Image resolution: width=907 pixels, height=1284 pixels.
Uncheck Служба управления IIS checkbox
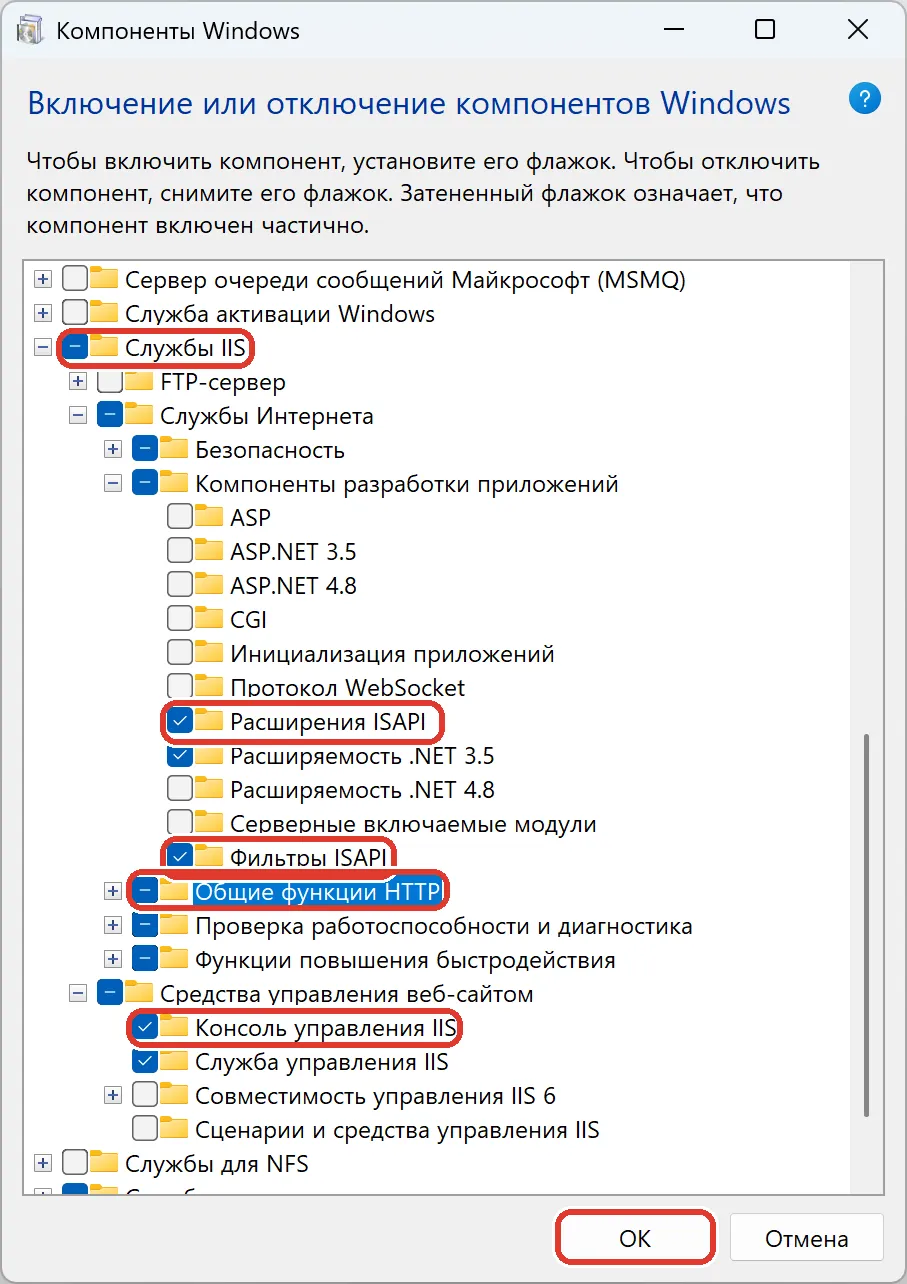point(145,1061)
